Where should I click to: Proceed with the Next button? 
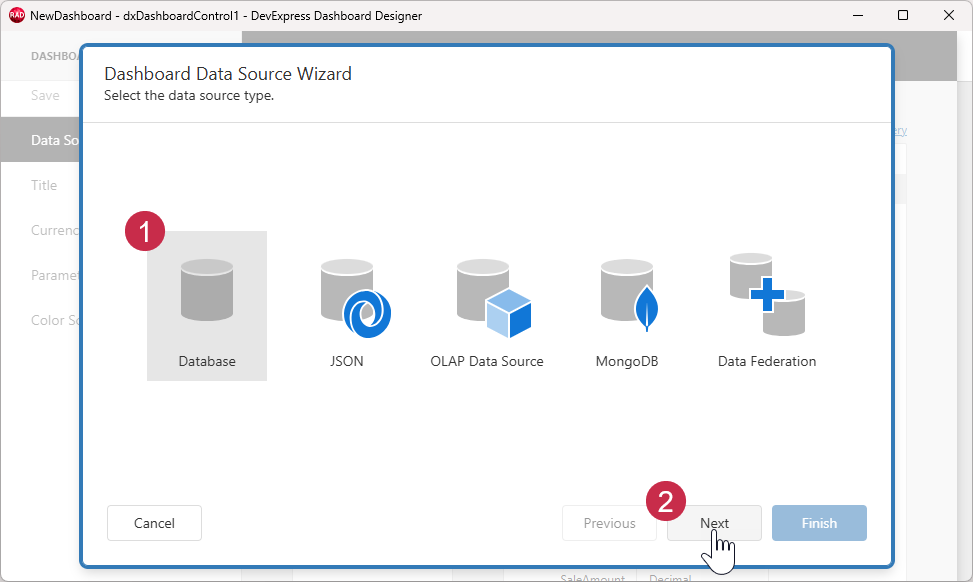(714, 523)
